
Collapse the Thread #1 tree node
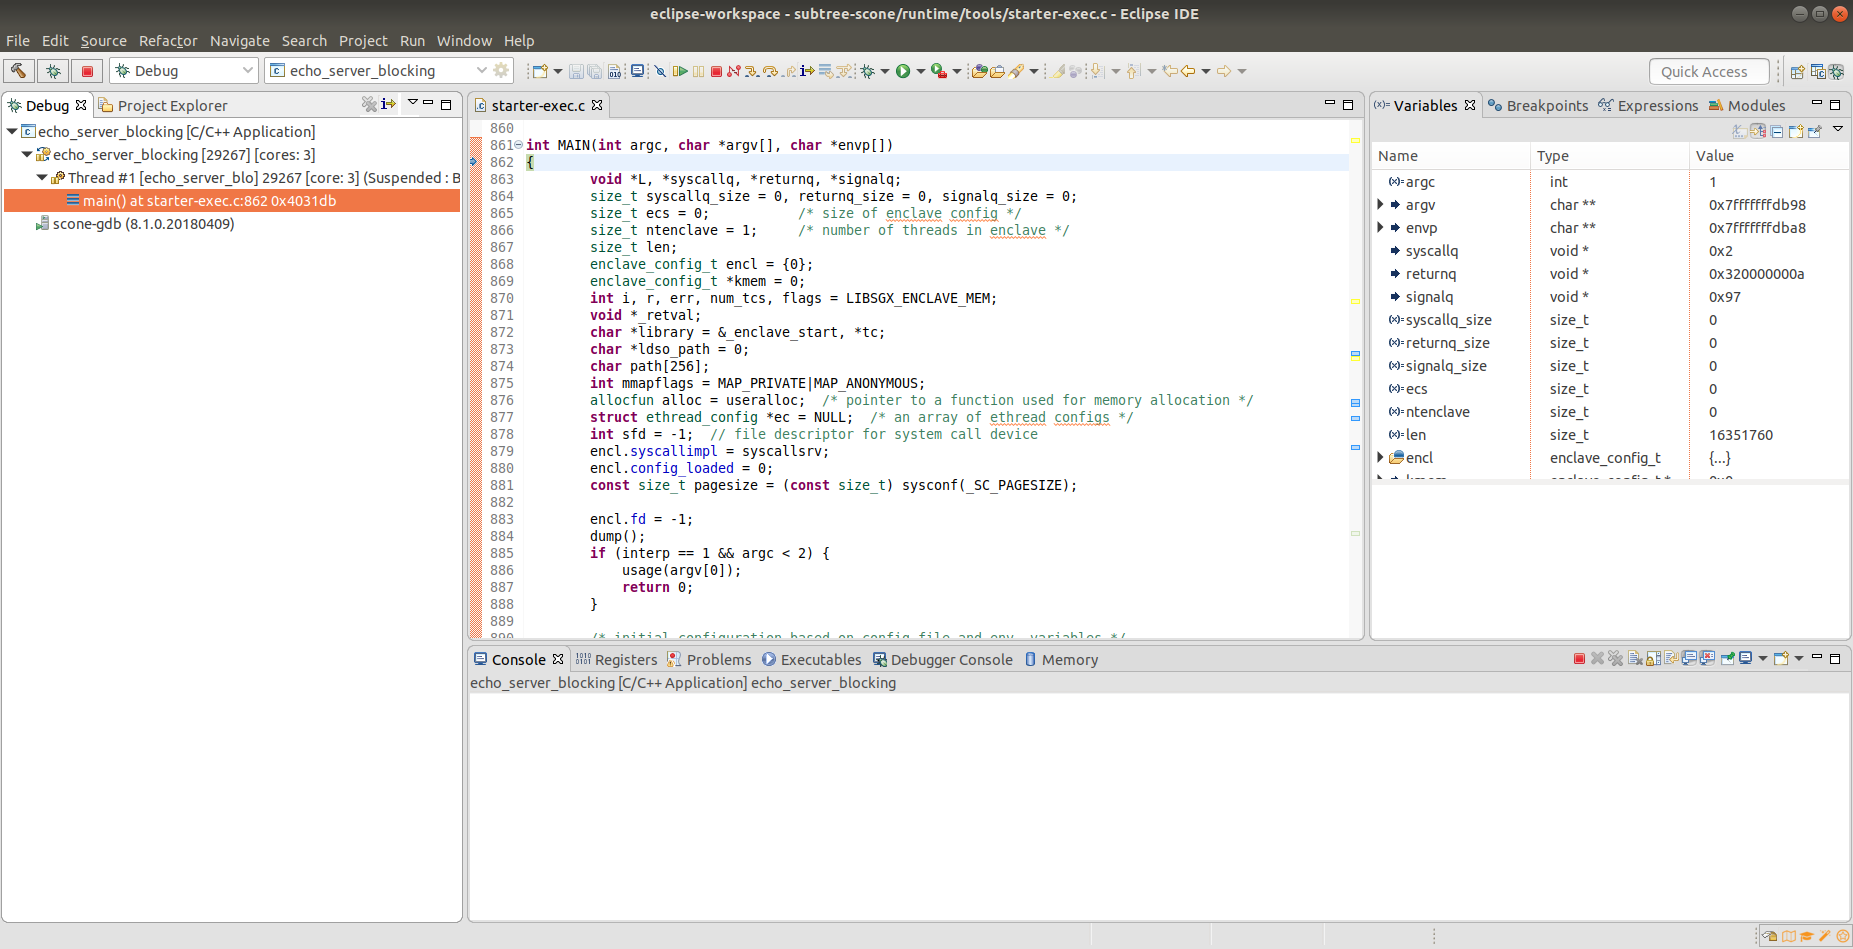coord(42,177)
